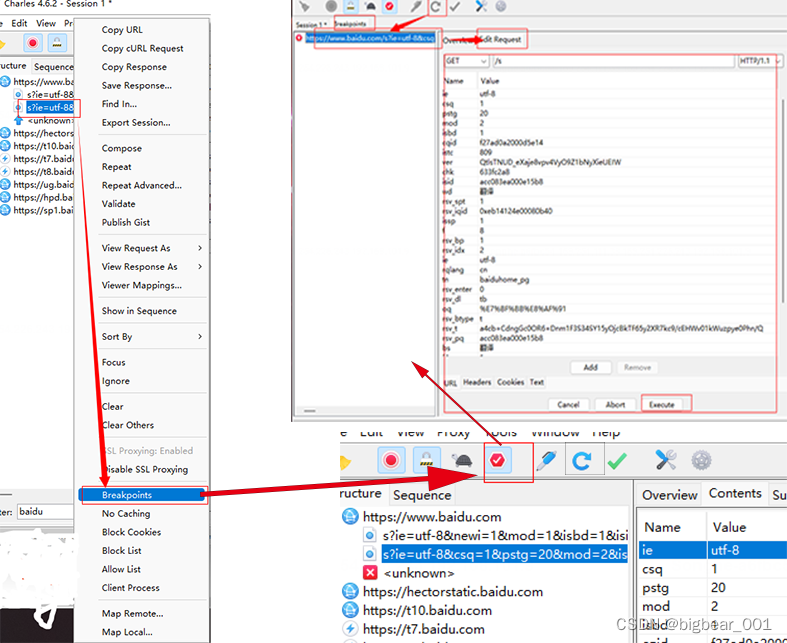Repeat request using the enlarged blue refresh icon
Image resolution: width=787 pixels, height=643 pixels.
click(582, 460)
